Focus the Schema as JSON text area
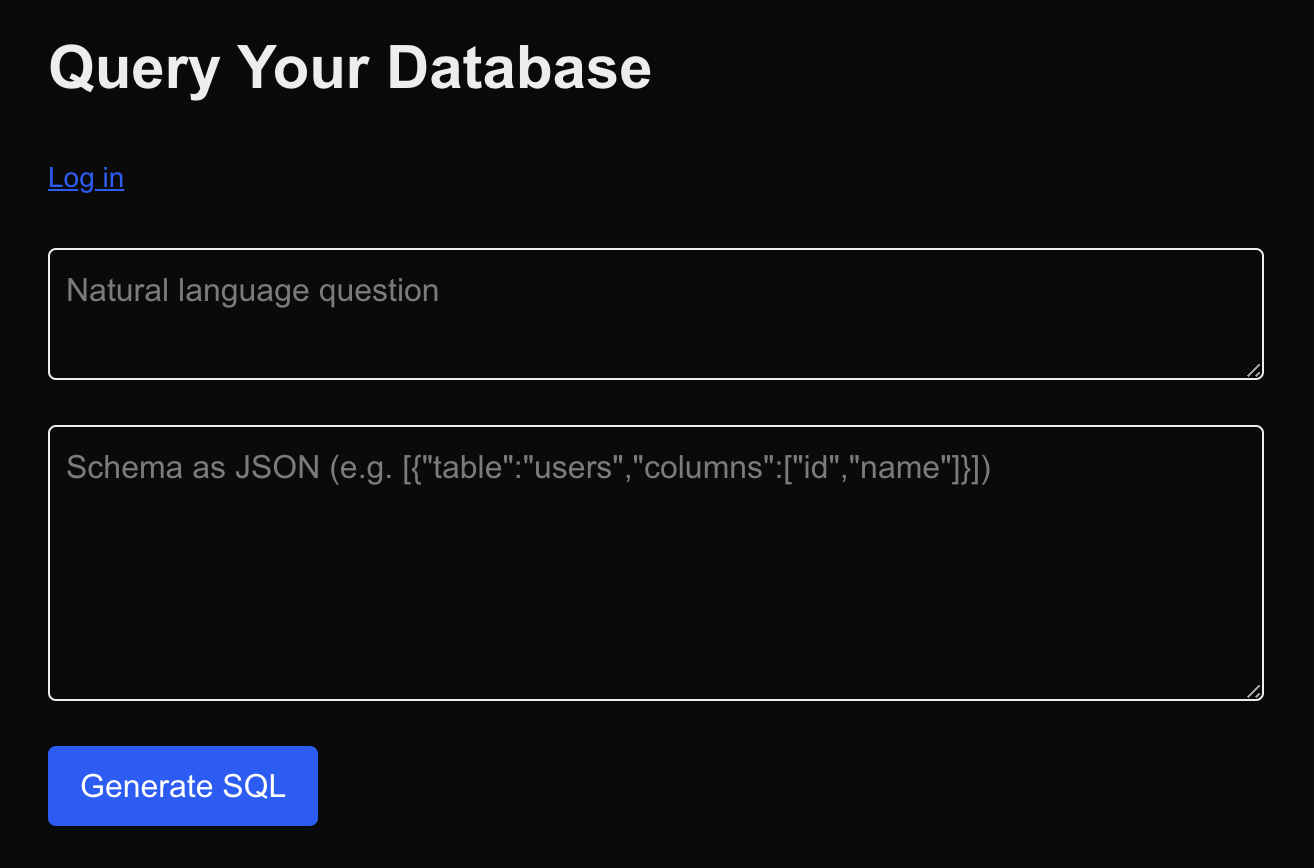Viewport: 1314px width, 868px height. [x=656, y=563]
